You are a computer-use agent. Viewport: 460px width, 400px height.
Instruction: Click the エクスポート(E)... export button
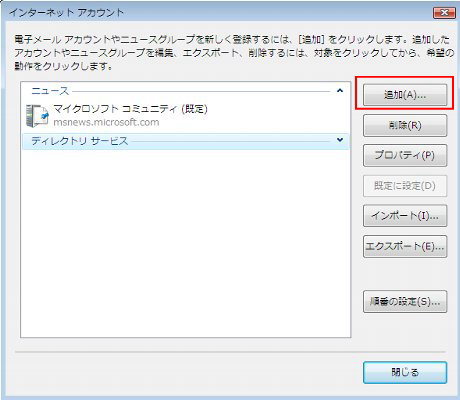(x=405, y=246)
